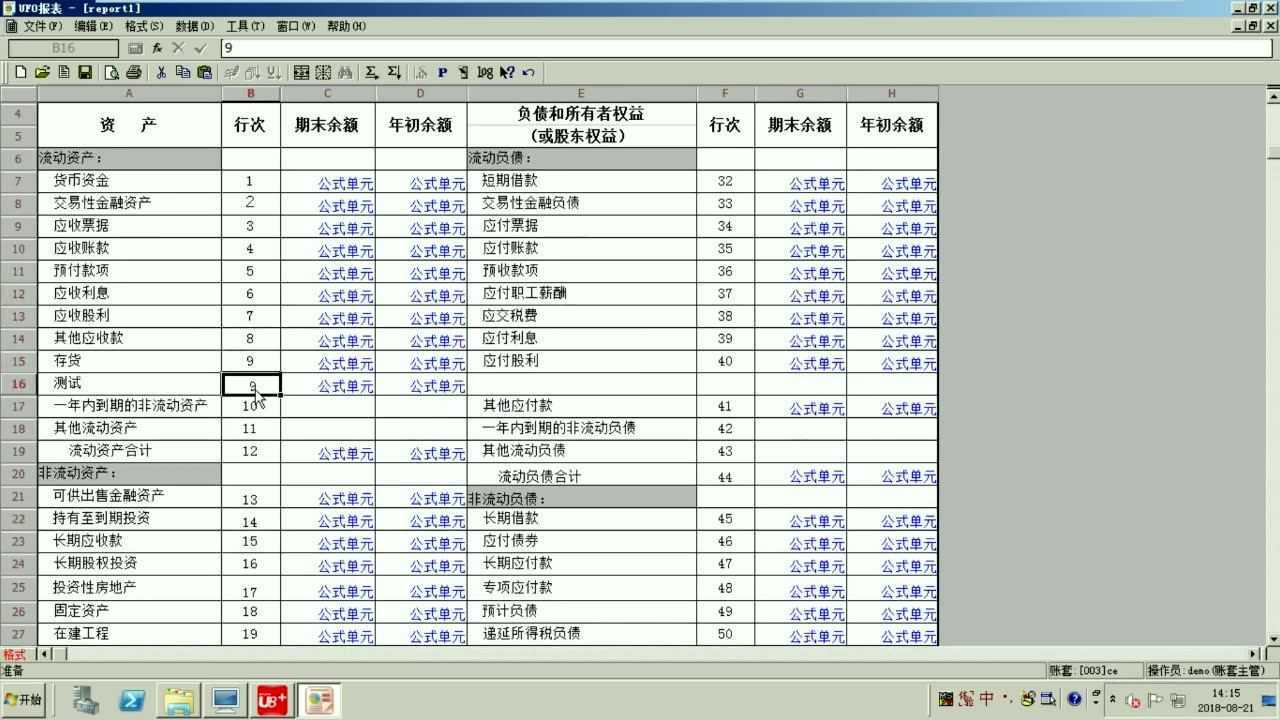Click the Print icon
Screen dimensions: 1280x720
(133, 72)
